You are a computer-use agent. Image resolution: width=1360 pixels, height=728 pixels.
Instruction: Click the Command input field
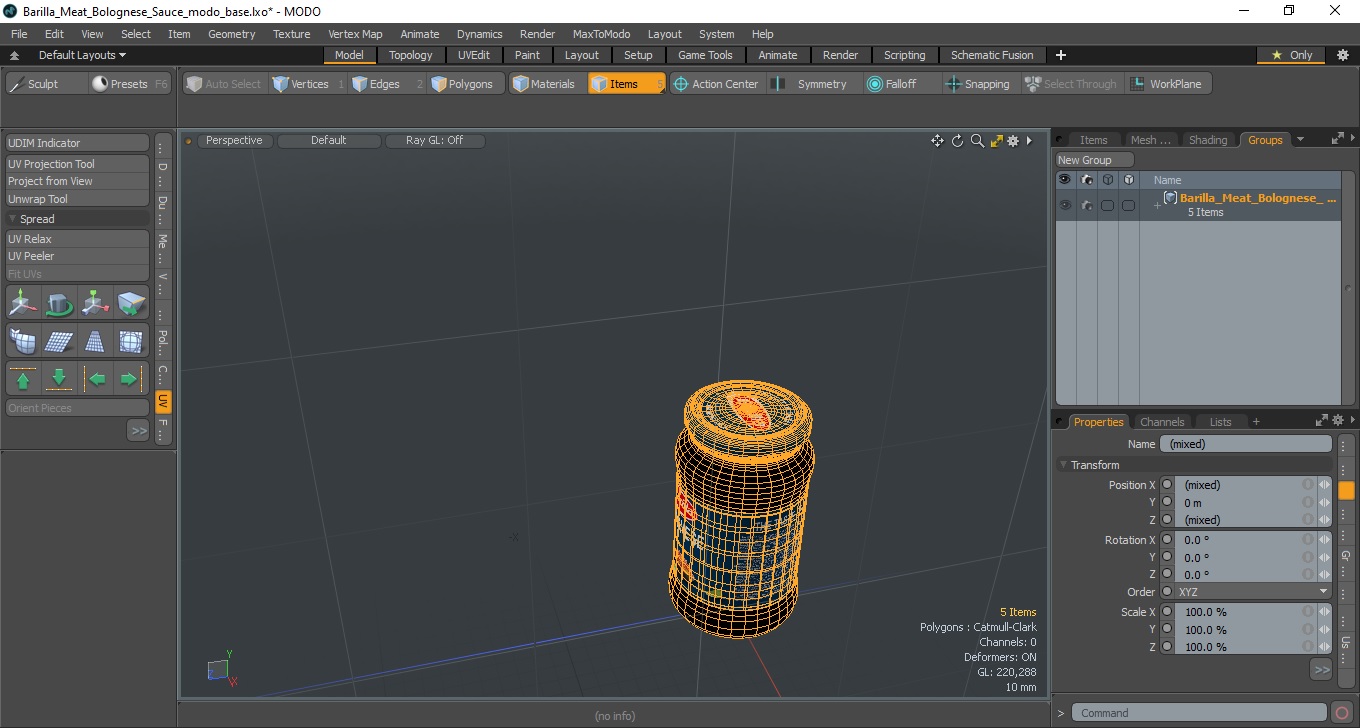pos(1200,713)
